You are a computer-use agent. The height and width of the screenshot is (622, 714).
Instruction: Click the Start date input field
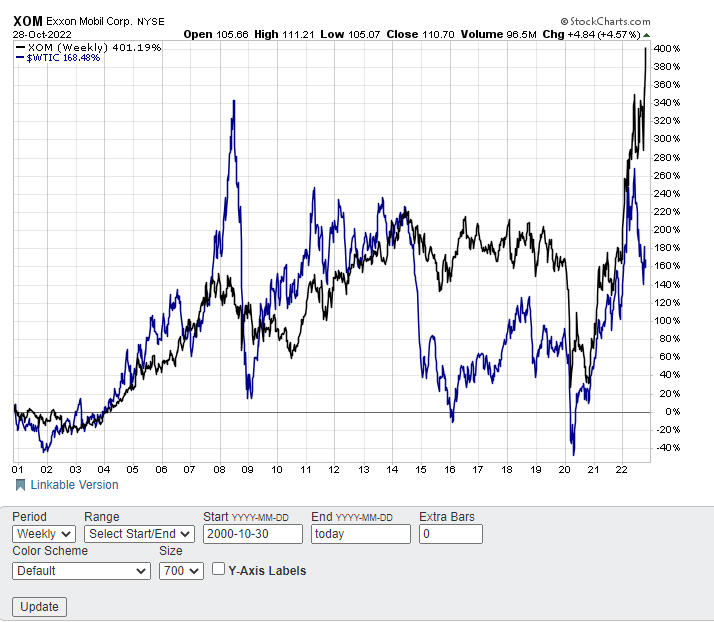tap(253, 534)
